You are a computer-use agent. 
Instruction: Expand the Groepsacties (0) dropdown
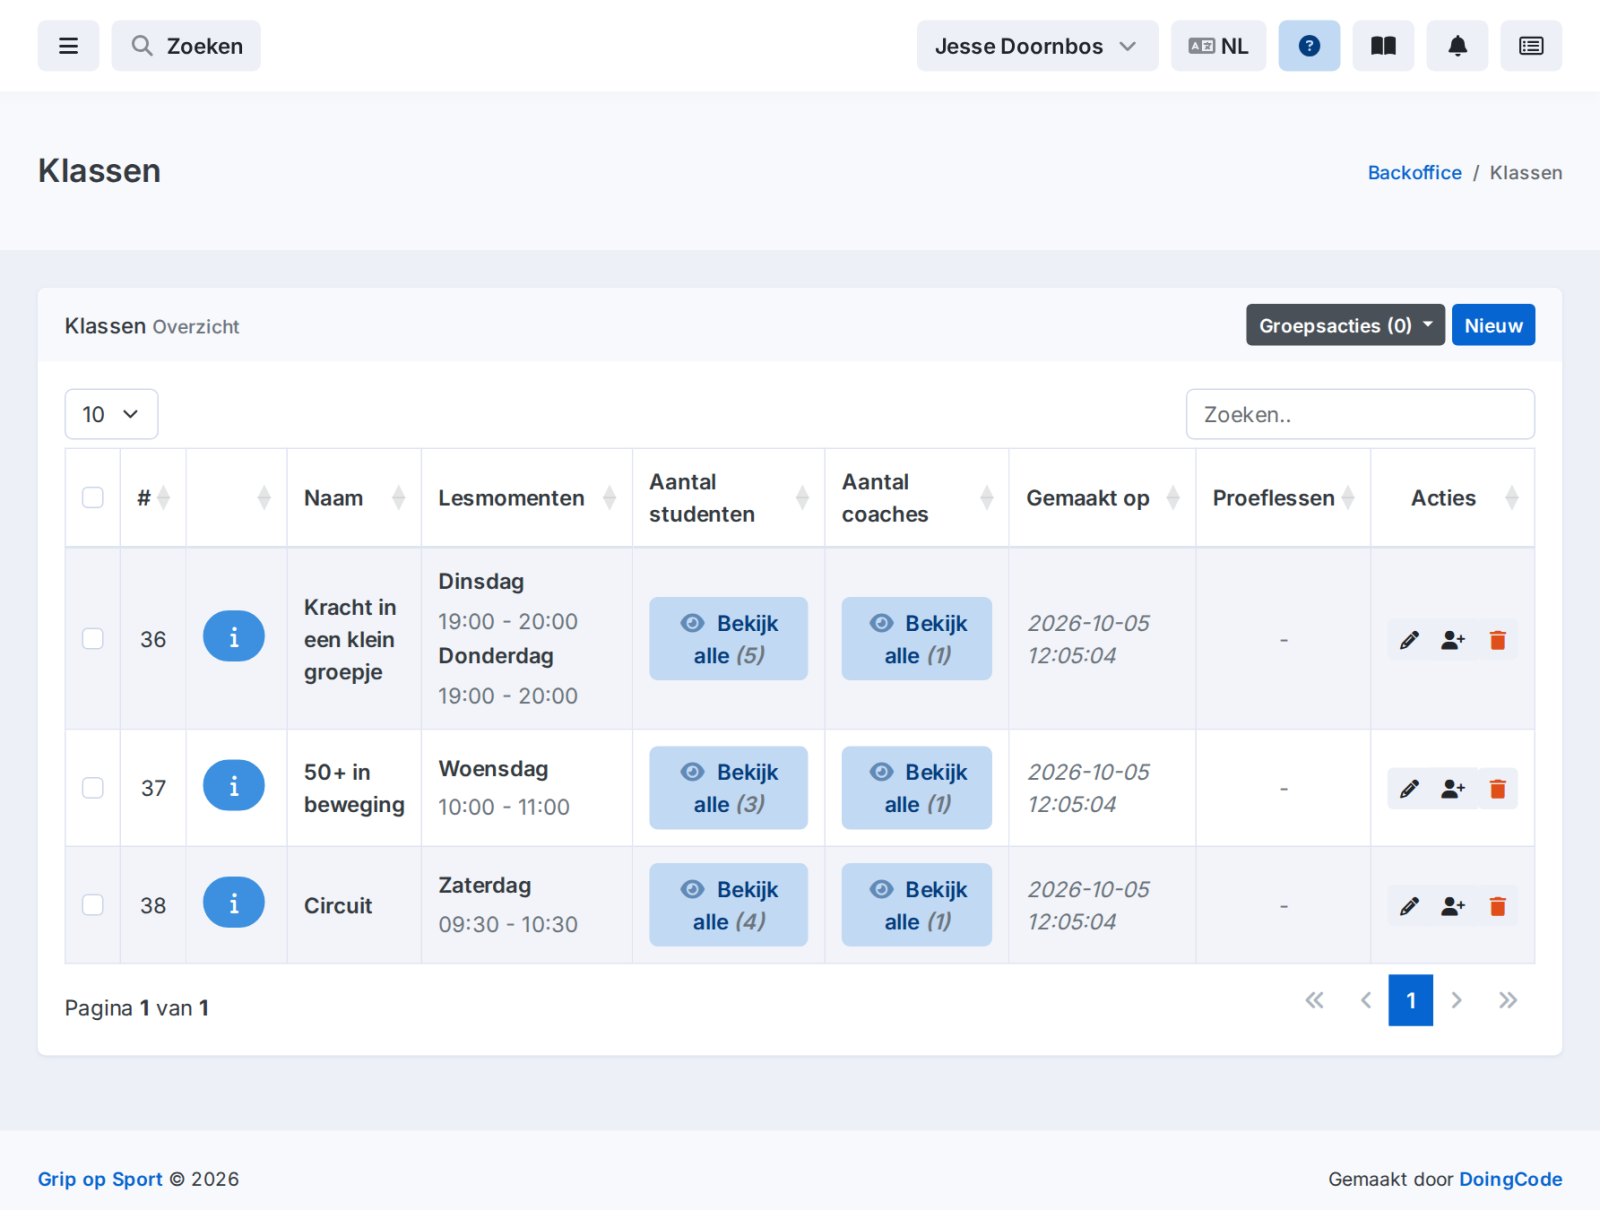coord(1345,325)
